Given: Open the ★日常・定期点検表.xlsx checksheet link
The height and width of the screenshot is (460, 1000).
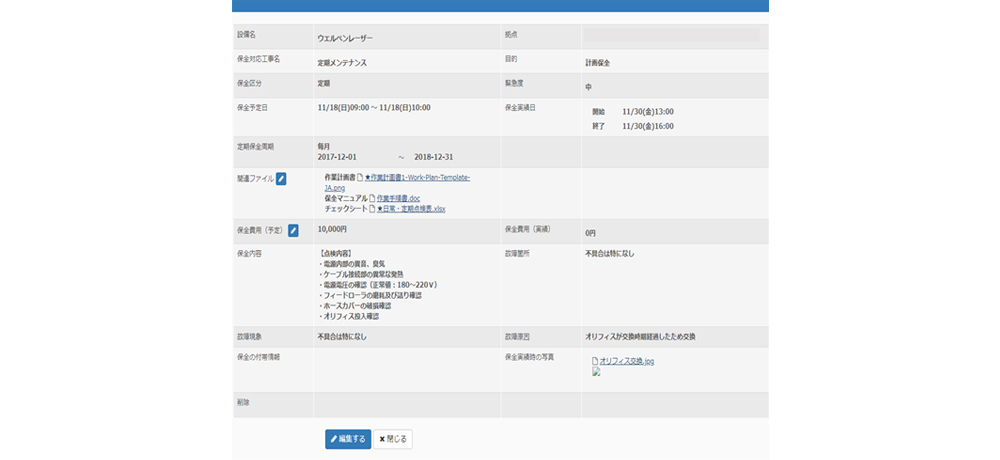Looking at the screenshot, I should (x=411, y=209).
